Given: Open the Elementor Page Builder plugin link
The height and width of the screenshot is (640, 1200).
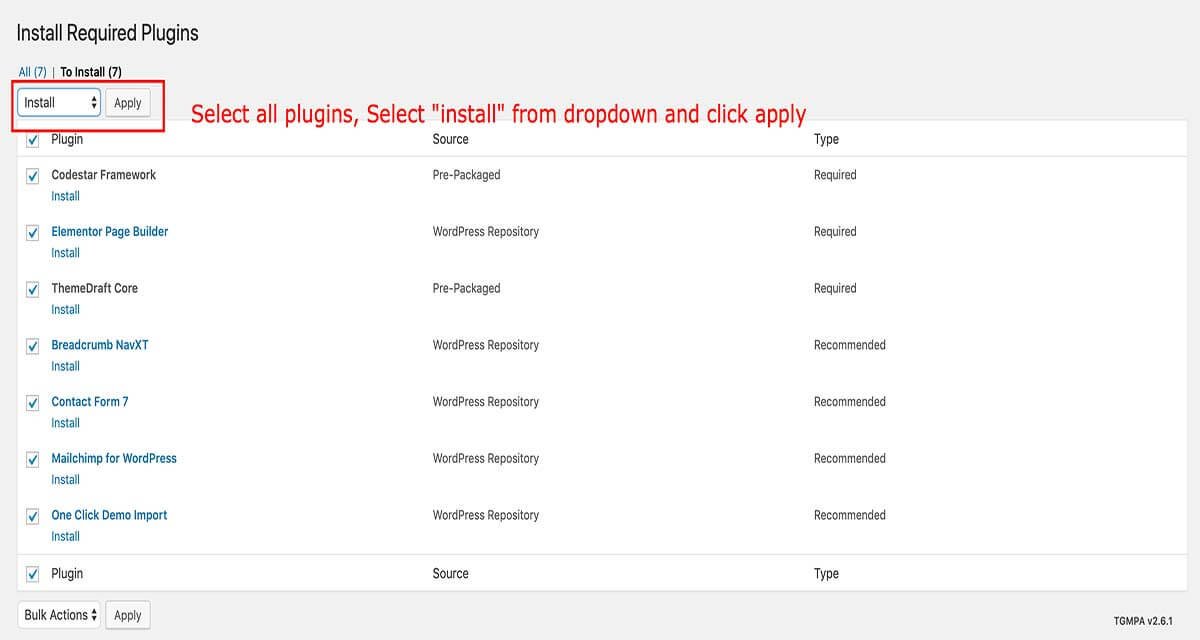Looking at the screenshot, I should [110, 231].
